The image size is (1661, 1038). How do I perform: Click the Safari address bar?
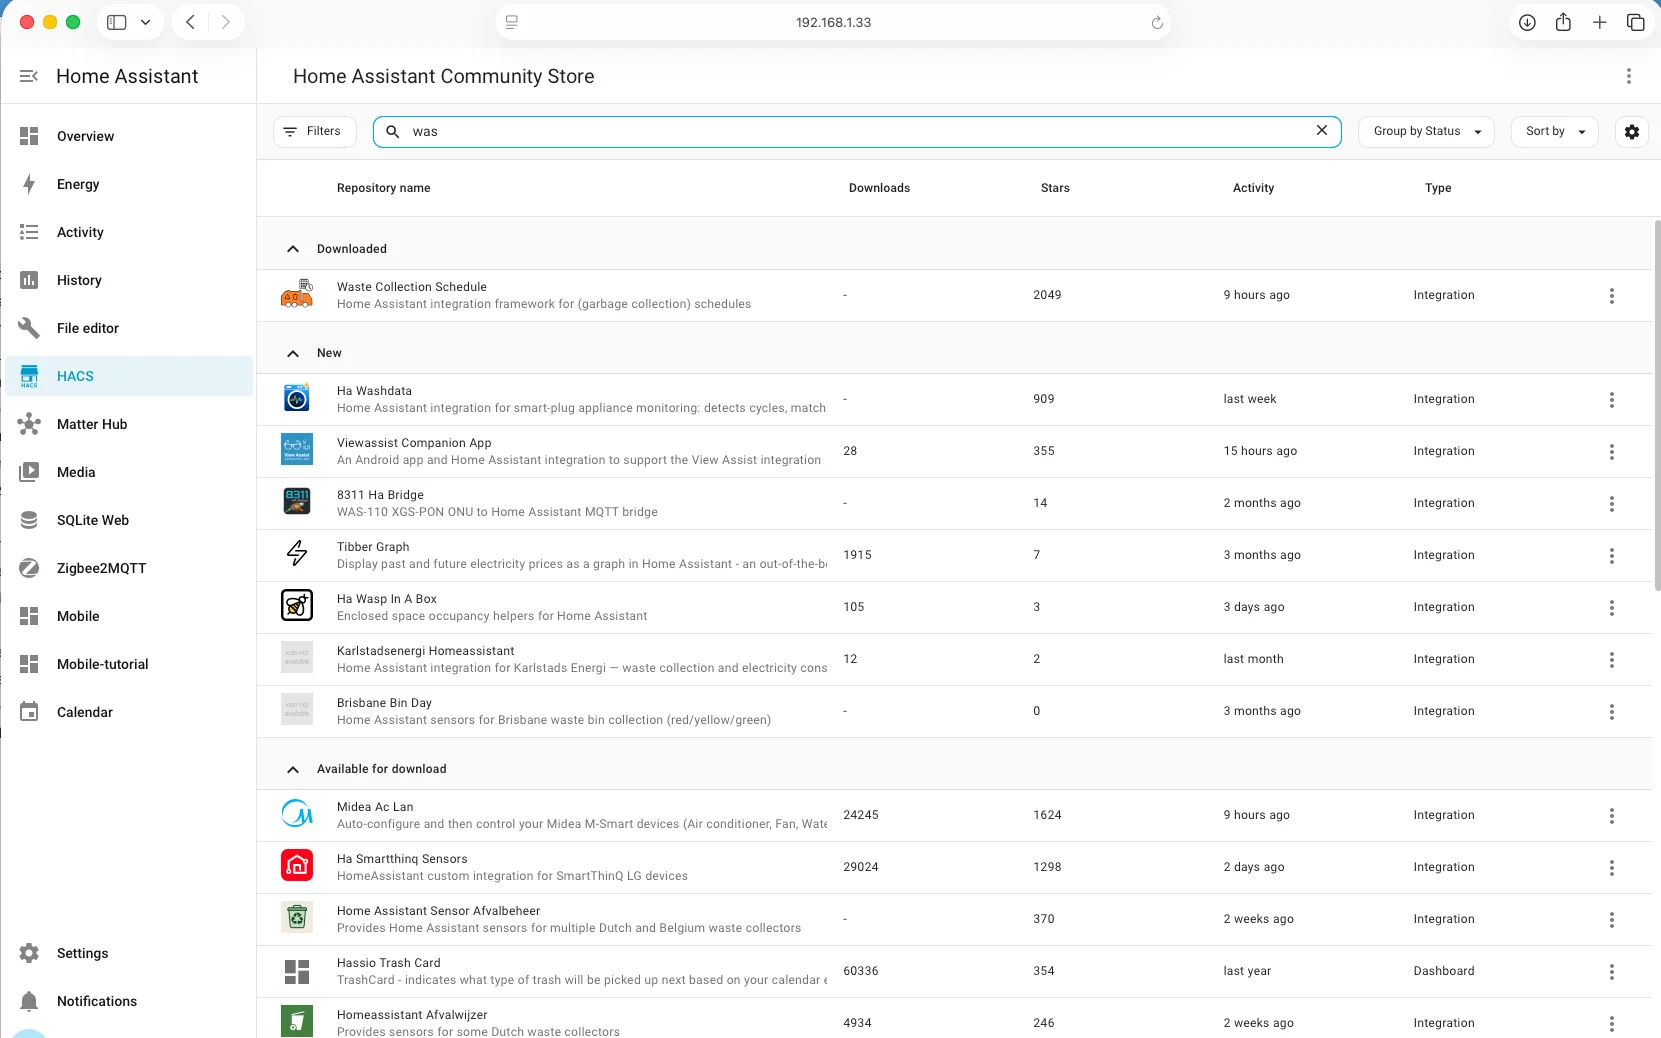[833, 22]
